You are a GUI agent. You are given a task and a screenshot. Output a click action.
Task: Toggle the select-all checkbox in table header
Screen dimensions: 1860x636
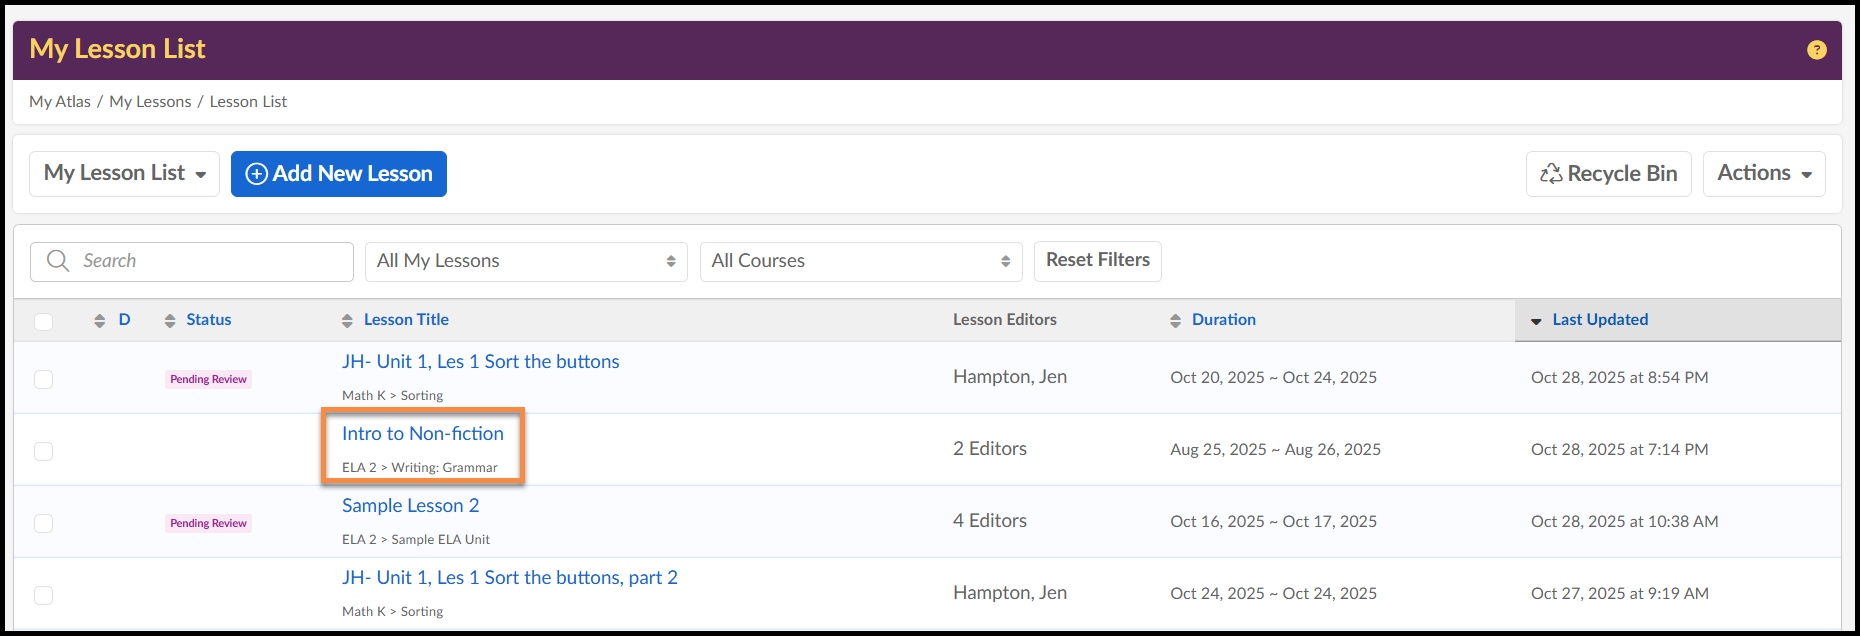point(43,321)
